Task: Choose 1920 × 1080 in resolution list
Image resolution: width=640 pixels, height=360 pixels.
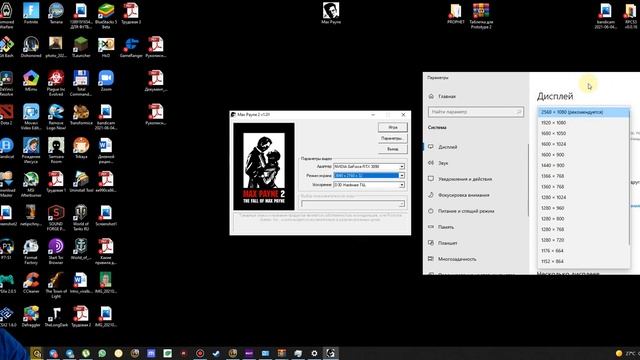Action: (x=584, y=122)
